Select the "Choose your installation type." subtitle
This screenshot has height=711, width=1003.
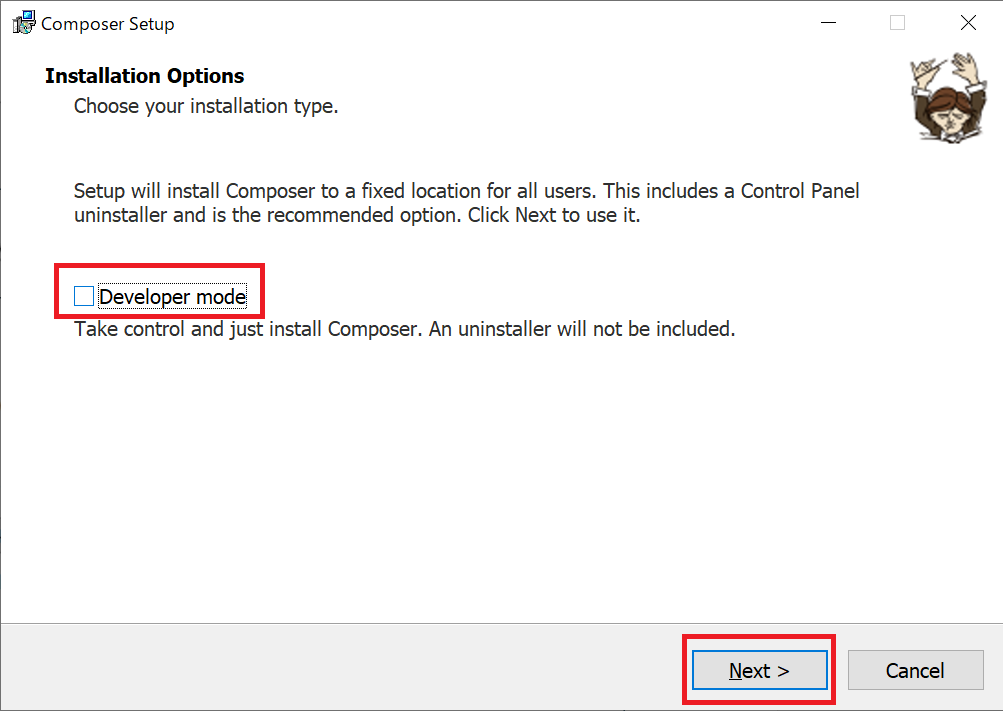[x=206, y=106]
